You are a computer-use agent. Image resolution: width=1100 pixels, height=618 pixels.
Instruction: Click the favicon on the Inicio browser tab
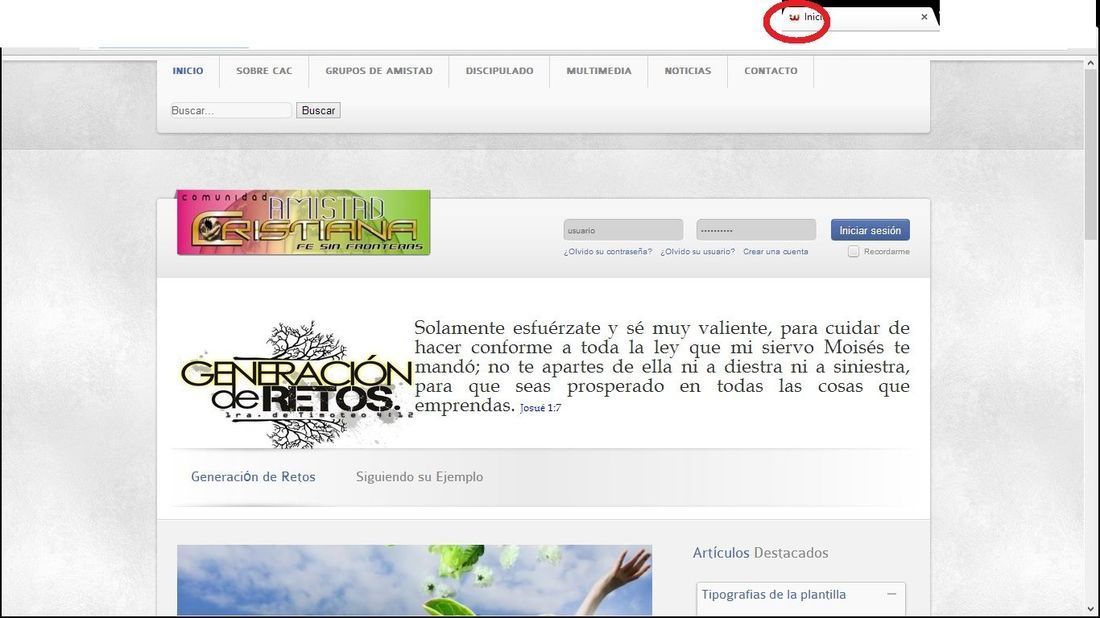coord(794,17)
